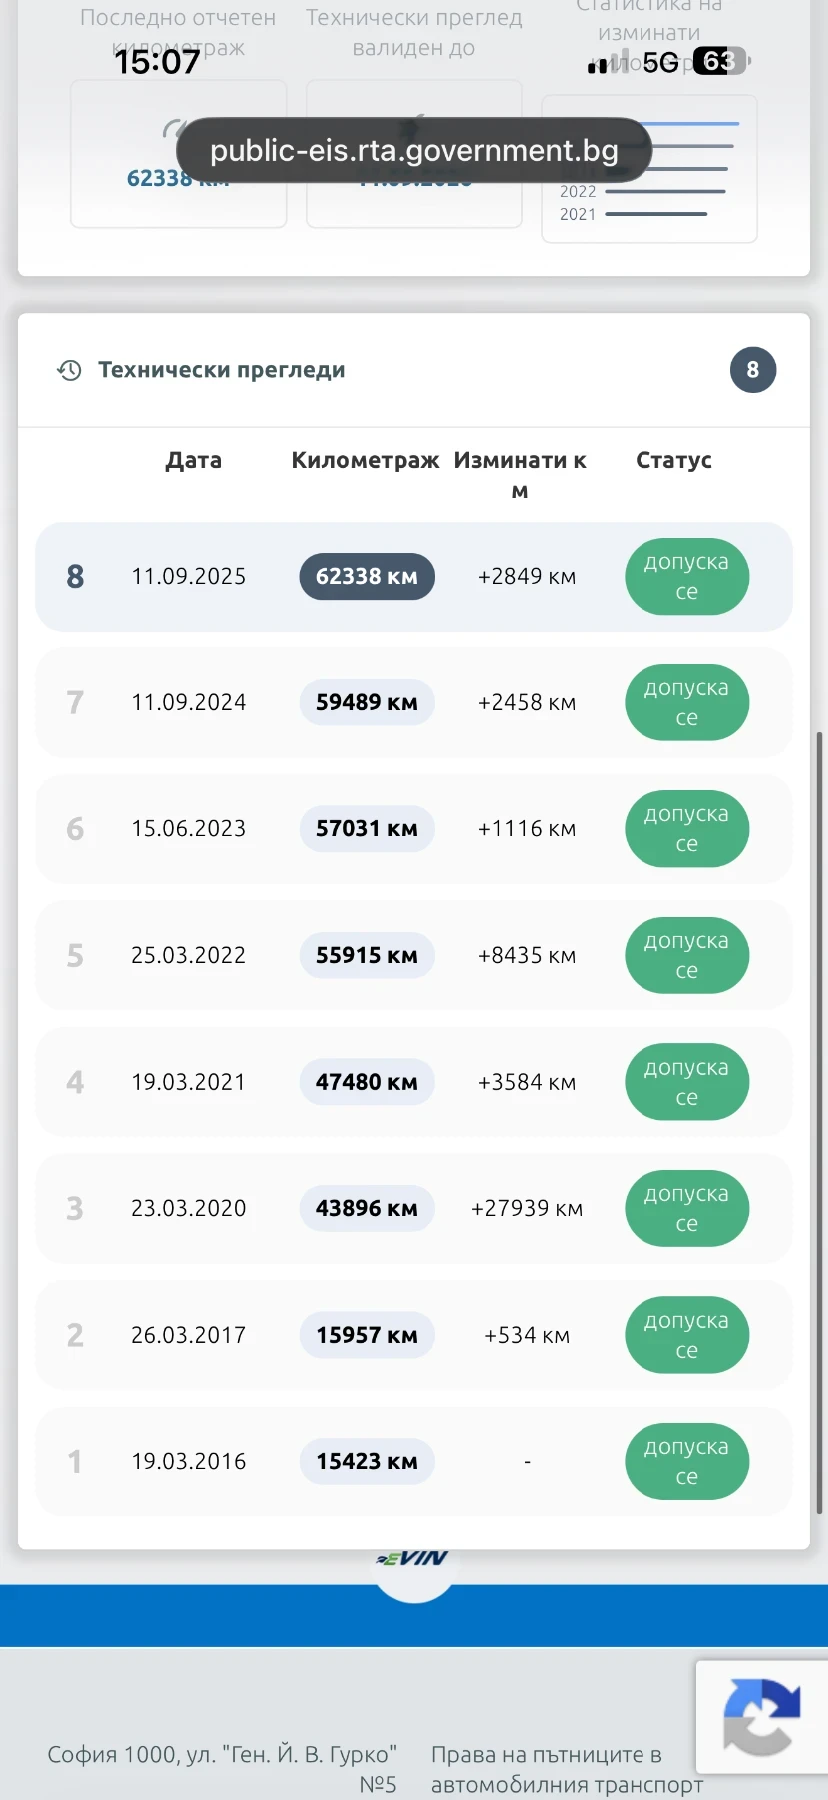Tap the battery indicator showing 63
This screenshot has width=828, height=1800.
point(720,61)
